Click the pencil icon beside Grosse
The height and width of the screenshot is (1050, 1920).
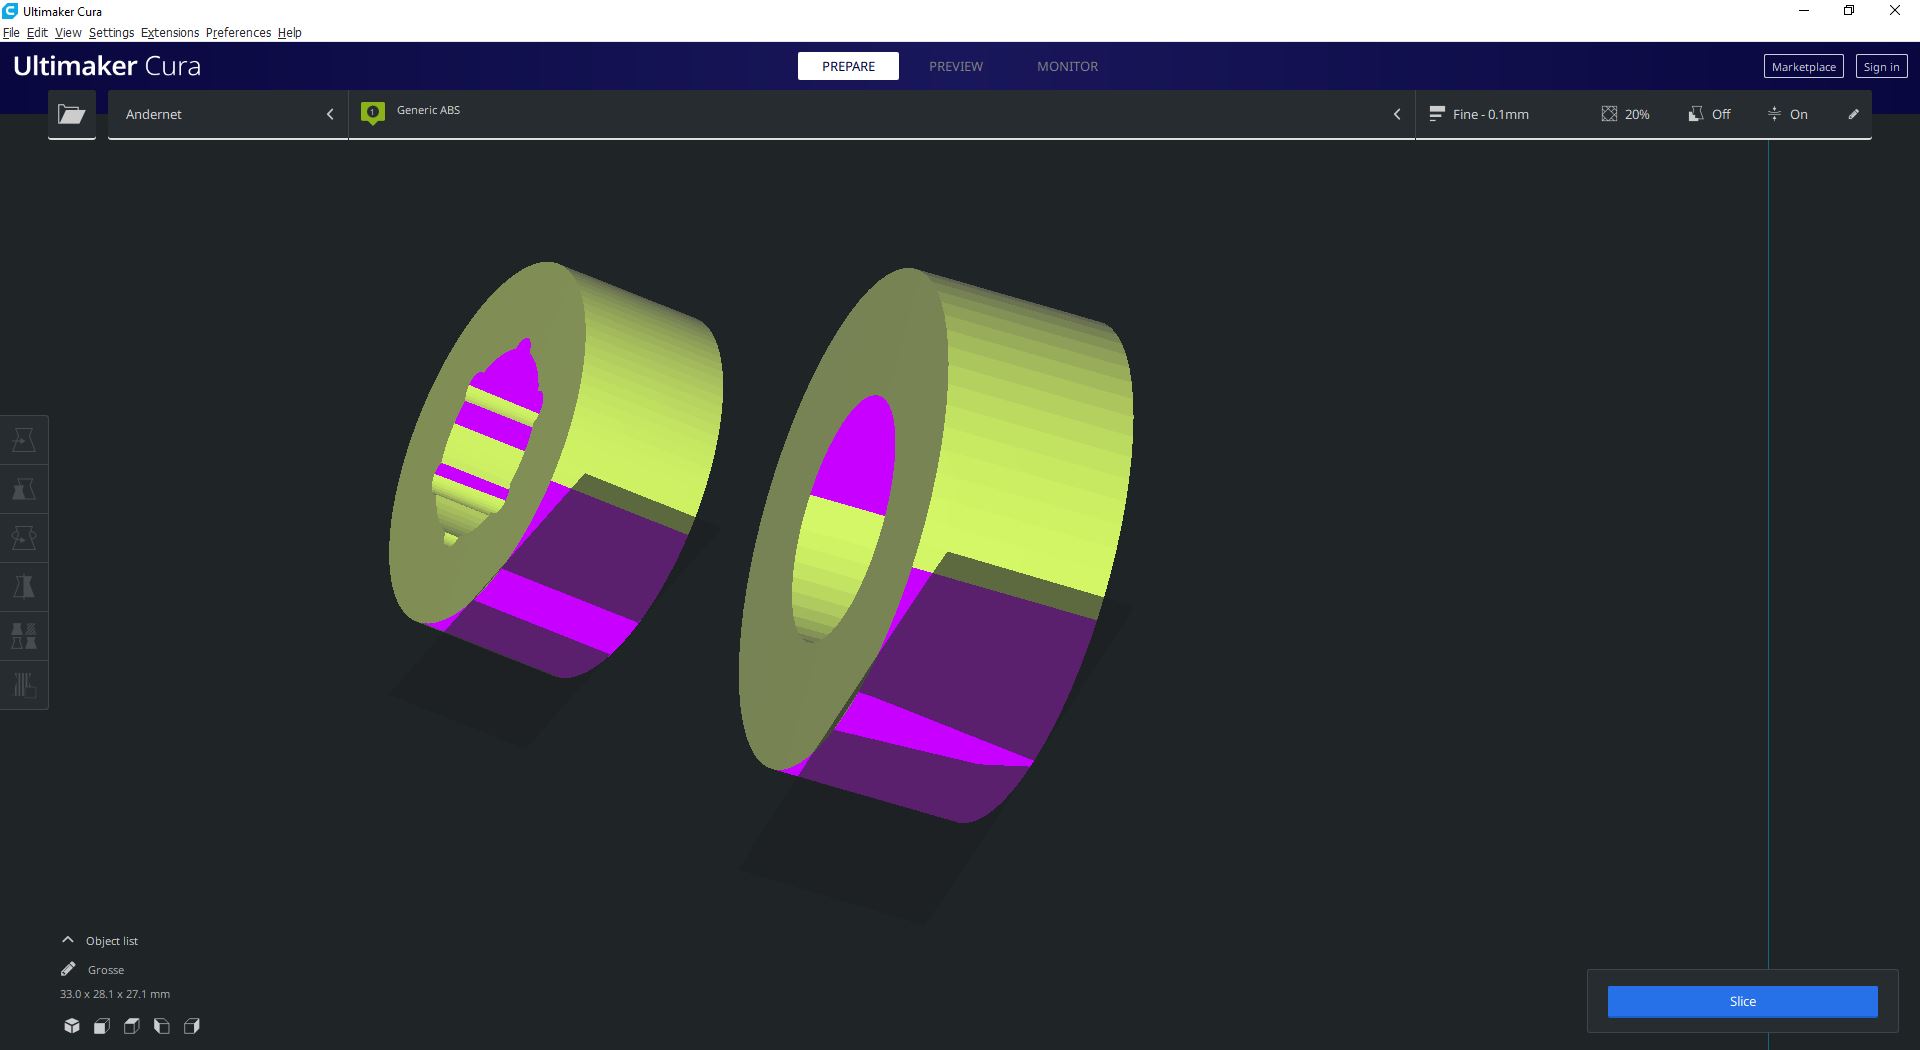coord(68,969)
